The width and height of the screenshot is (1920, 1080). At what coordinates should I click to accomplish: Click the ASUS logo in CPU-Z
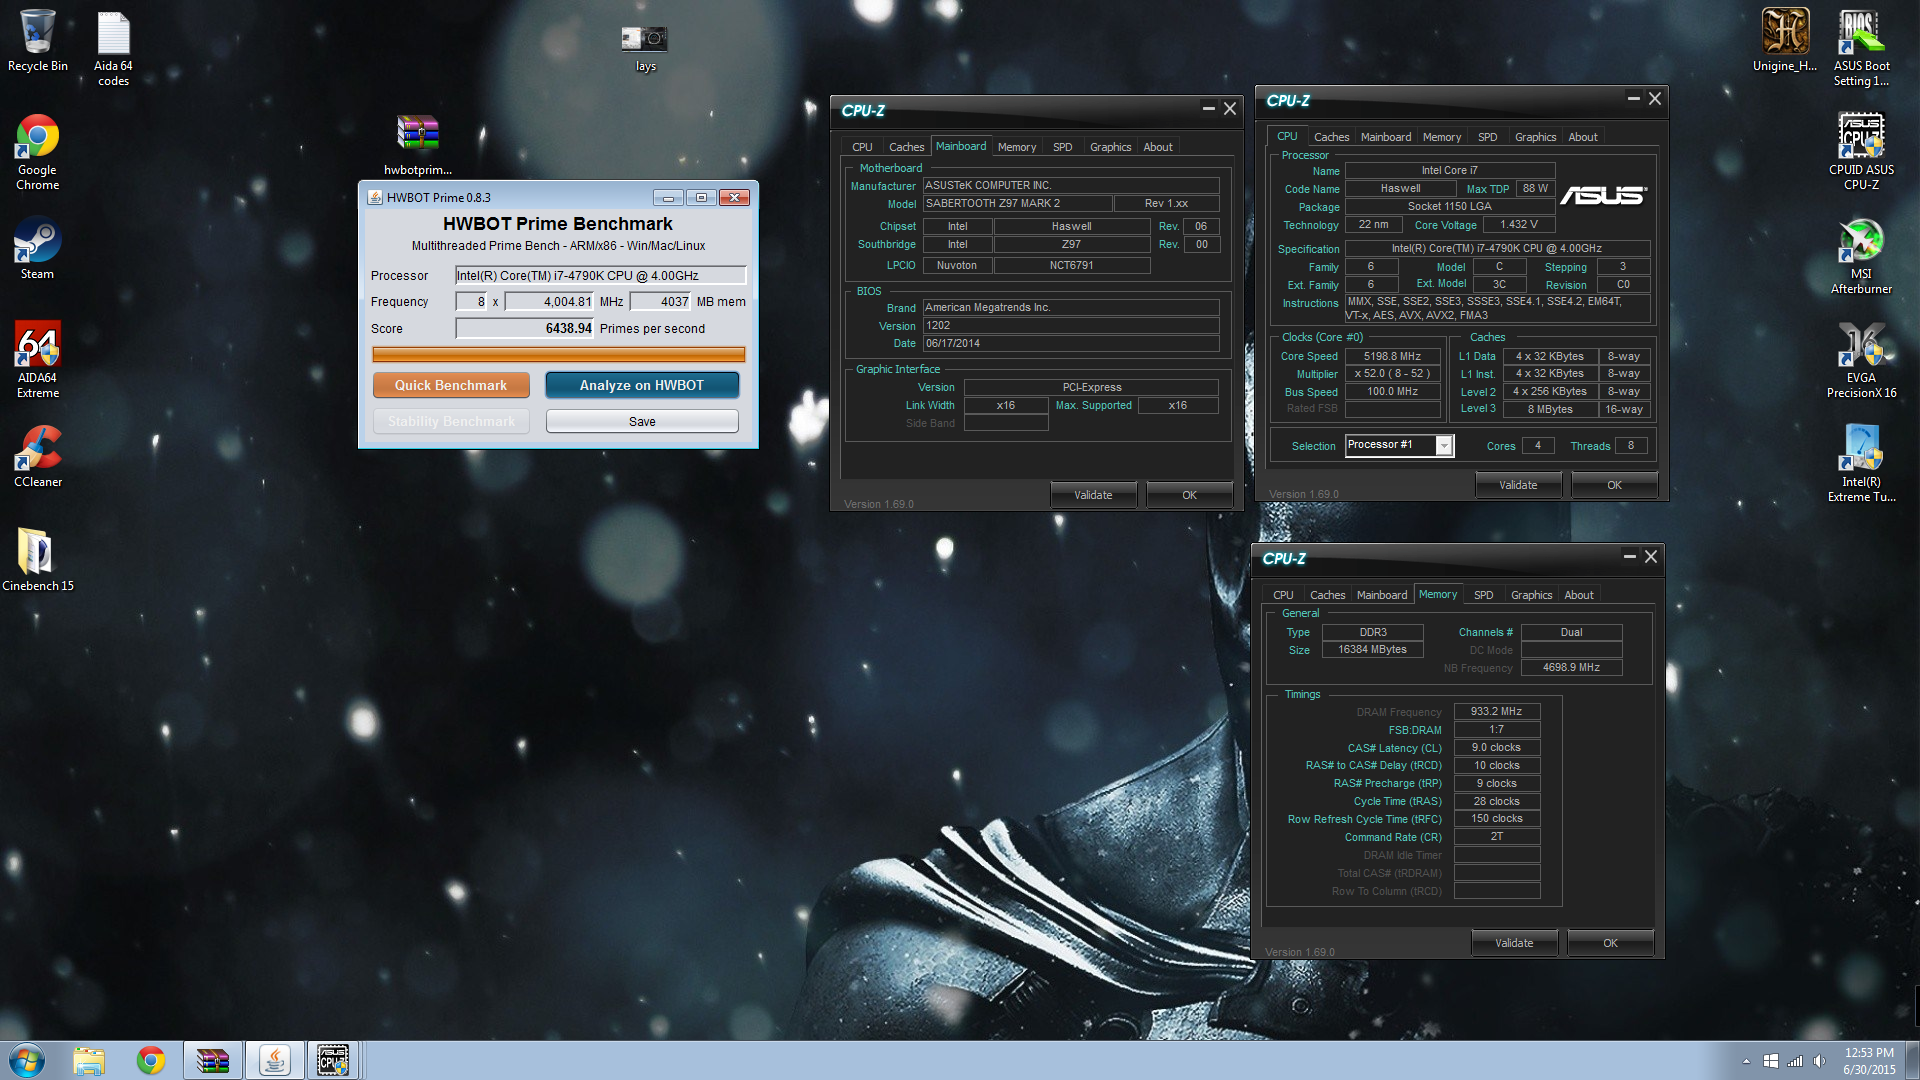1603,195
